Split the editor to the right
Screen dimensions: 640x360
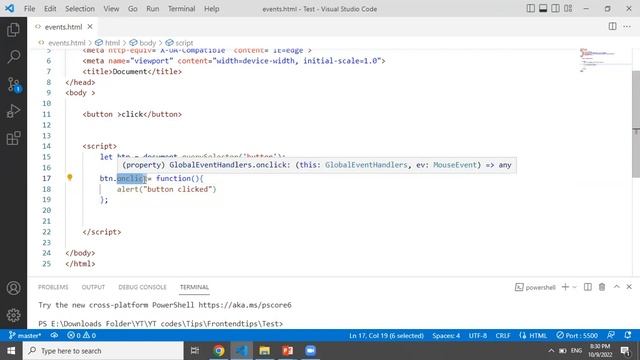point(612,27)
